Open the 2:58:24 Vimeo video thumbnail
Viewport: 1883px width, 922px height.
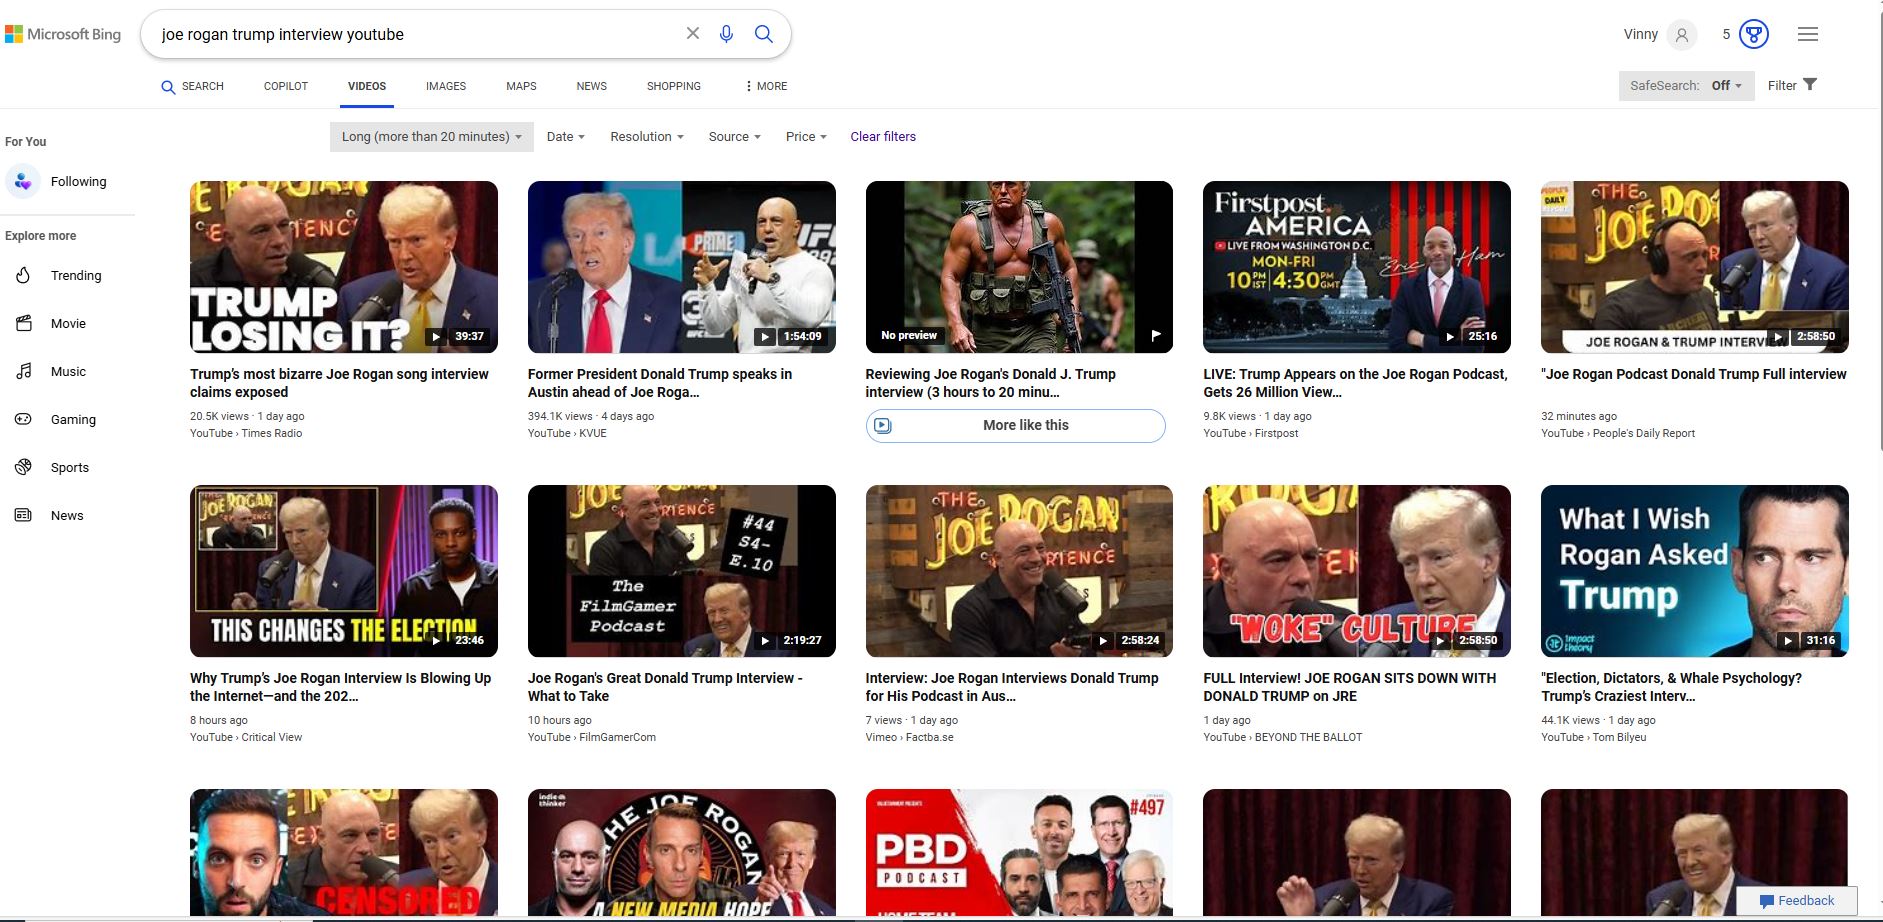[x=1019, y=571]
